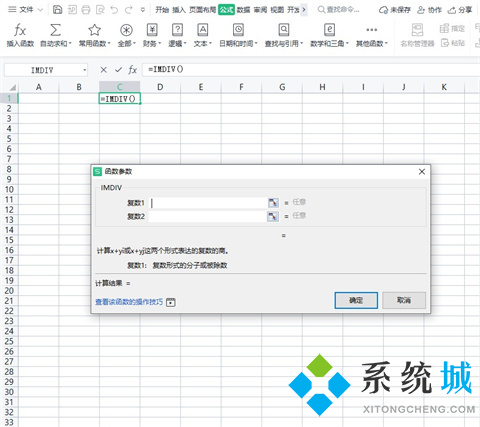Image resolution: width=480 pixels, height=427 pixels.
Task: Open the 文本 functions dropdown
Action: [x=203, y=35]
